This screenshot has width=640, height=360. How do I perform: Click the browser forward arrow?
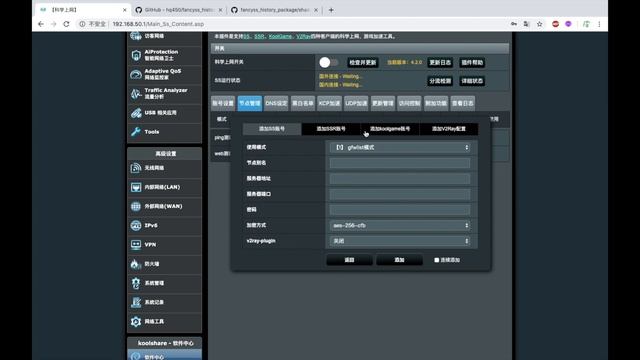(x=53, y=24)
